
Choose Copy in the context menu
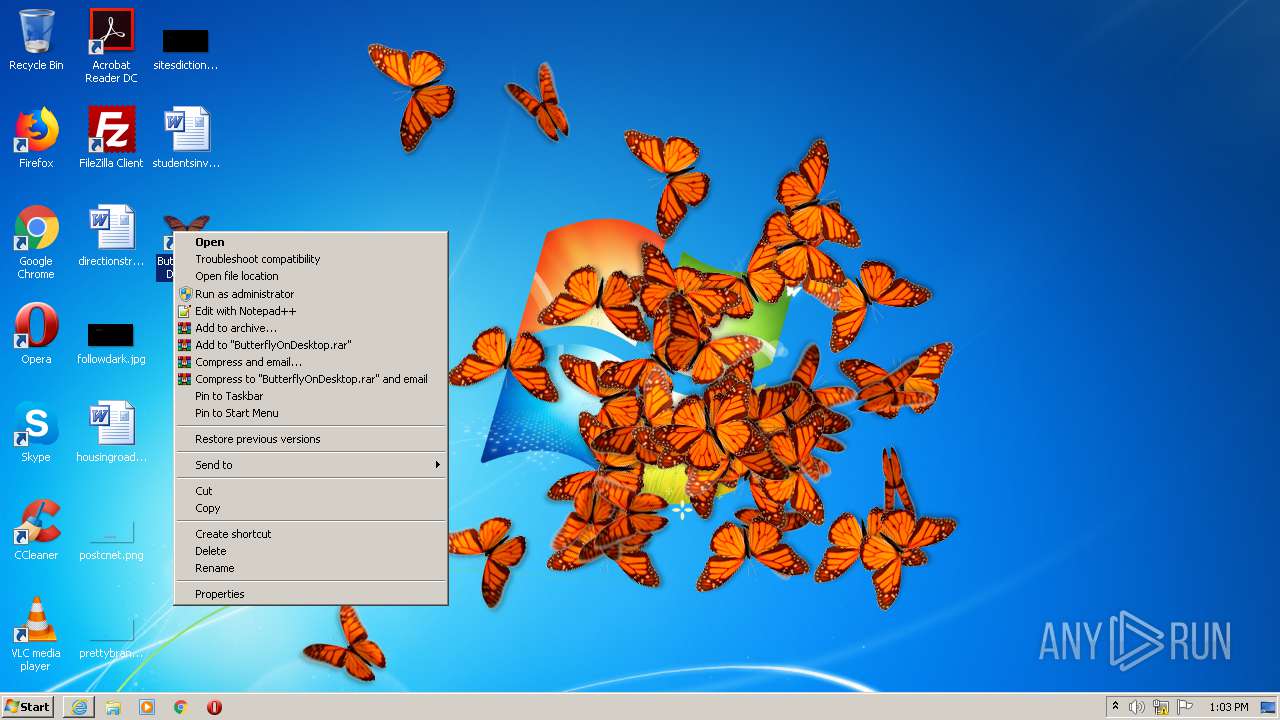click(x=311, y=508)
